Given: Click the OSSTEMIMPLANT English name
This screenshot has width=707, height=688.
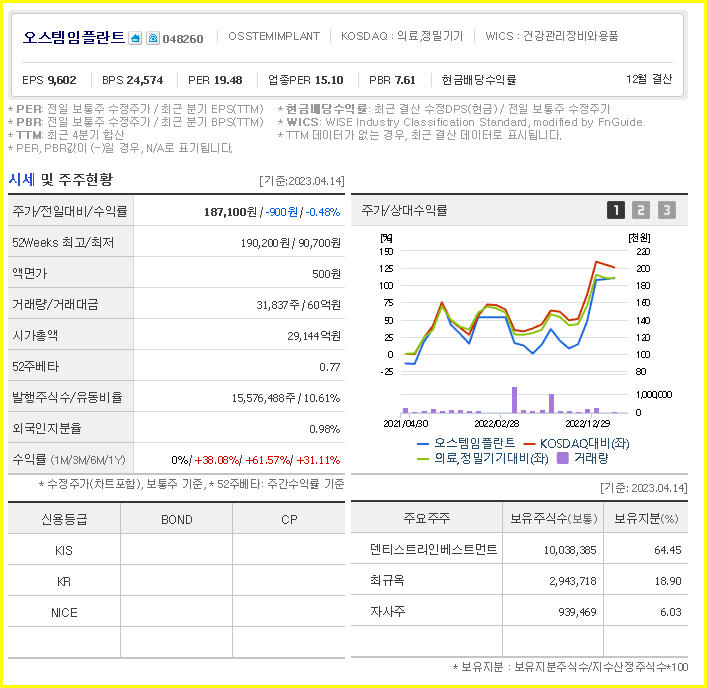Looking at the screenshot, I should click(274, 36).
